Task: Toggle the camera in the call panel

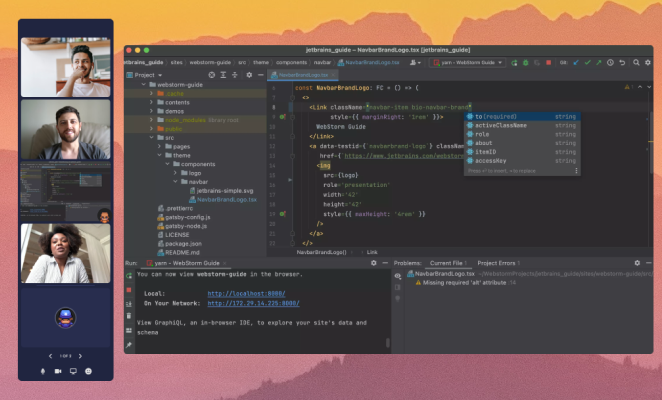Action: (x=58, y=371)
